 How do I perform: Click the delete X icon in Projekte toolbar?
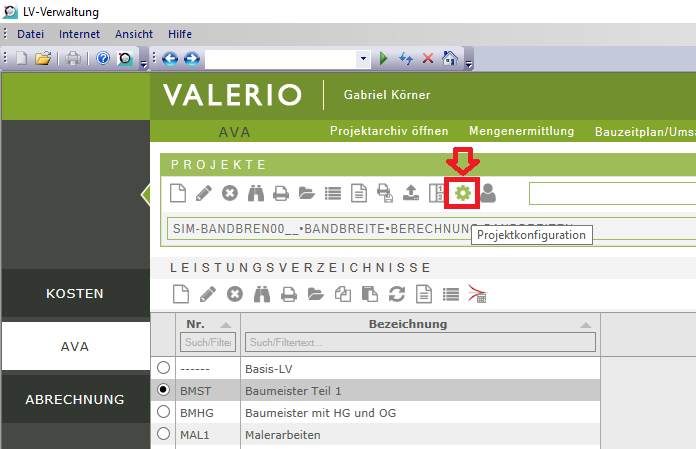(230, 193)
